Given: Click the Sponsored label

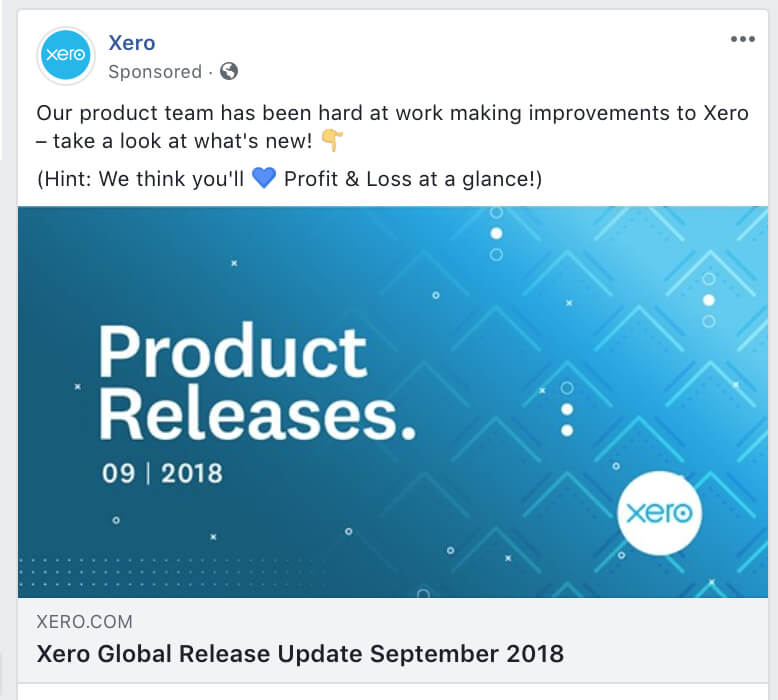Looking at the screenshot, I should (x=155, y=72).
